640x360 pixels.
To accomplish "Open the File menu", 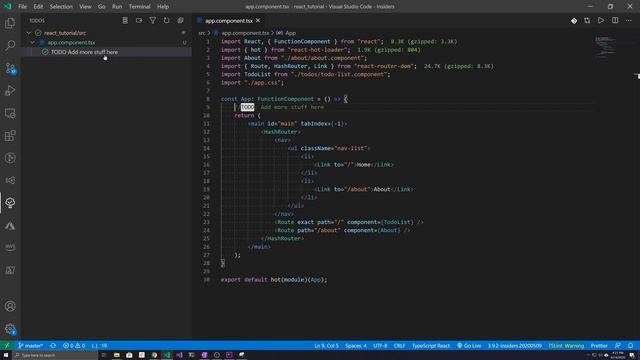I will click(x=22, y=7).
